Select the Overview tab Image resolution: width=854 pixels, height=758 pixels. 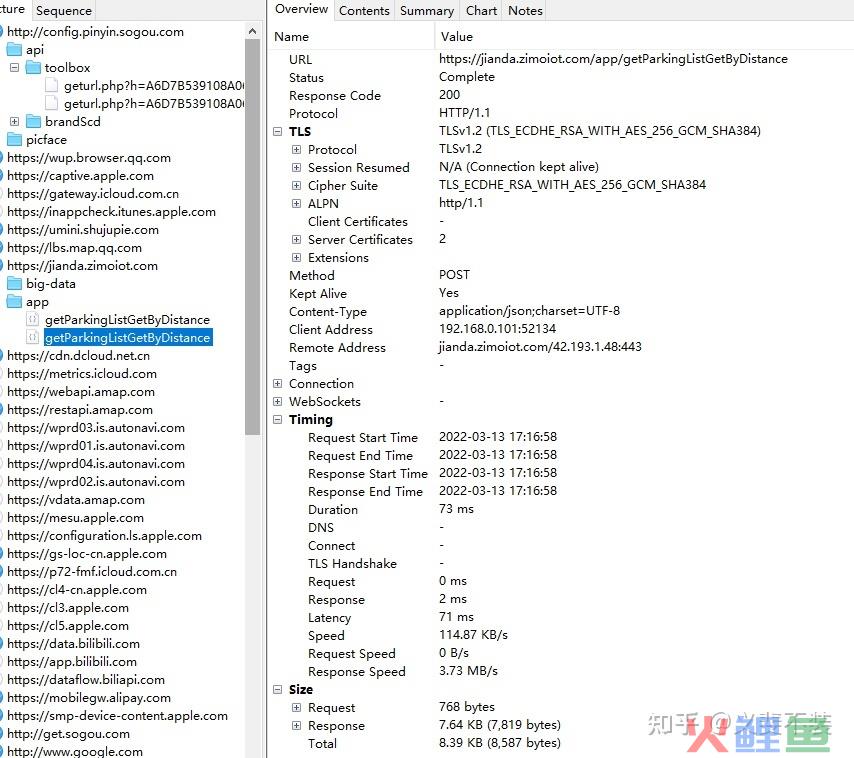pyautogui.click(x=301, y=9)
